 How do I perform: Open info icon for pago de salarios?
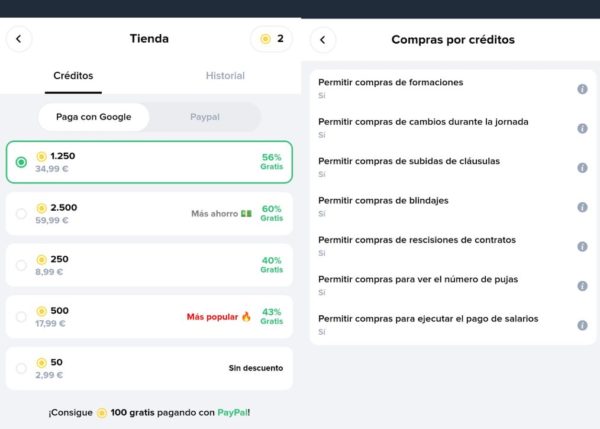click(582, 325)
